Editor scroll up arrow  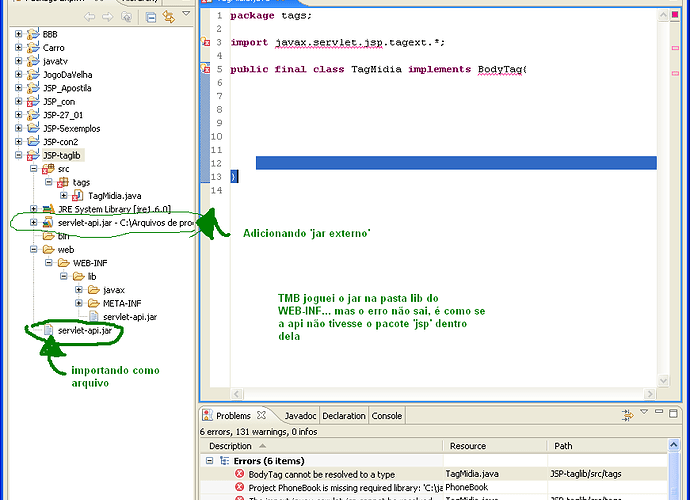(x=663, y=15)
